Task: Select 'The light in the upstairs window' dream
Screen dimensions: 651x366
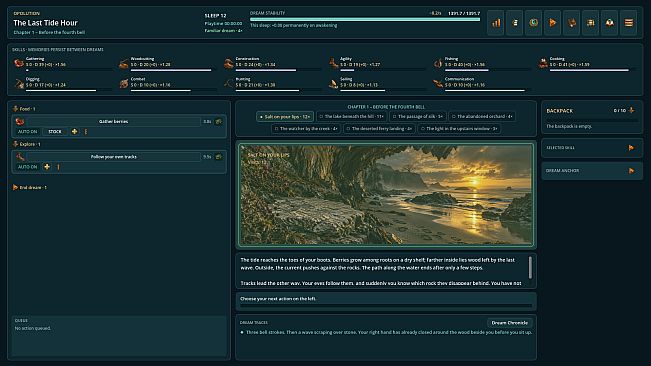Action: 459,129
